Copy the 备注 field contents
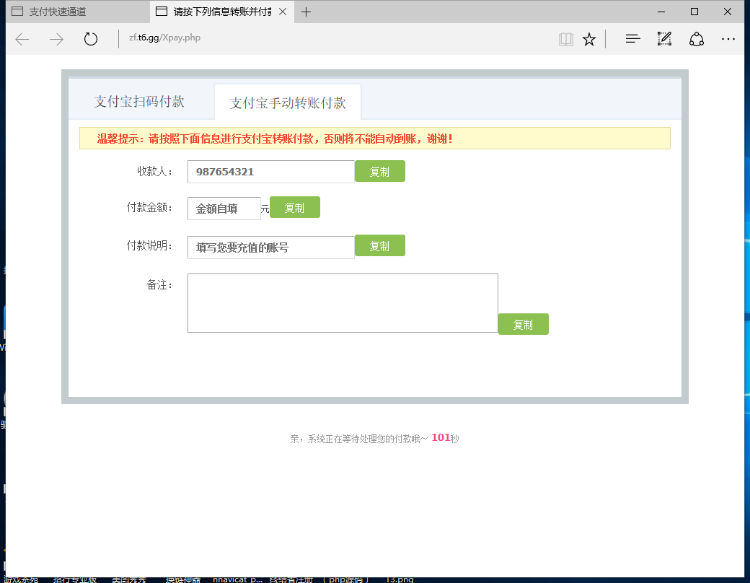This screenshot has height=583, width=750. tap(523, 324)
